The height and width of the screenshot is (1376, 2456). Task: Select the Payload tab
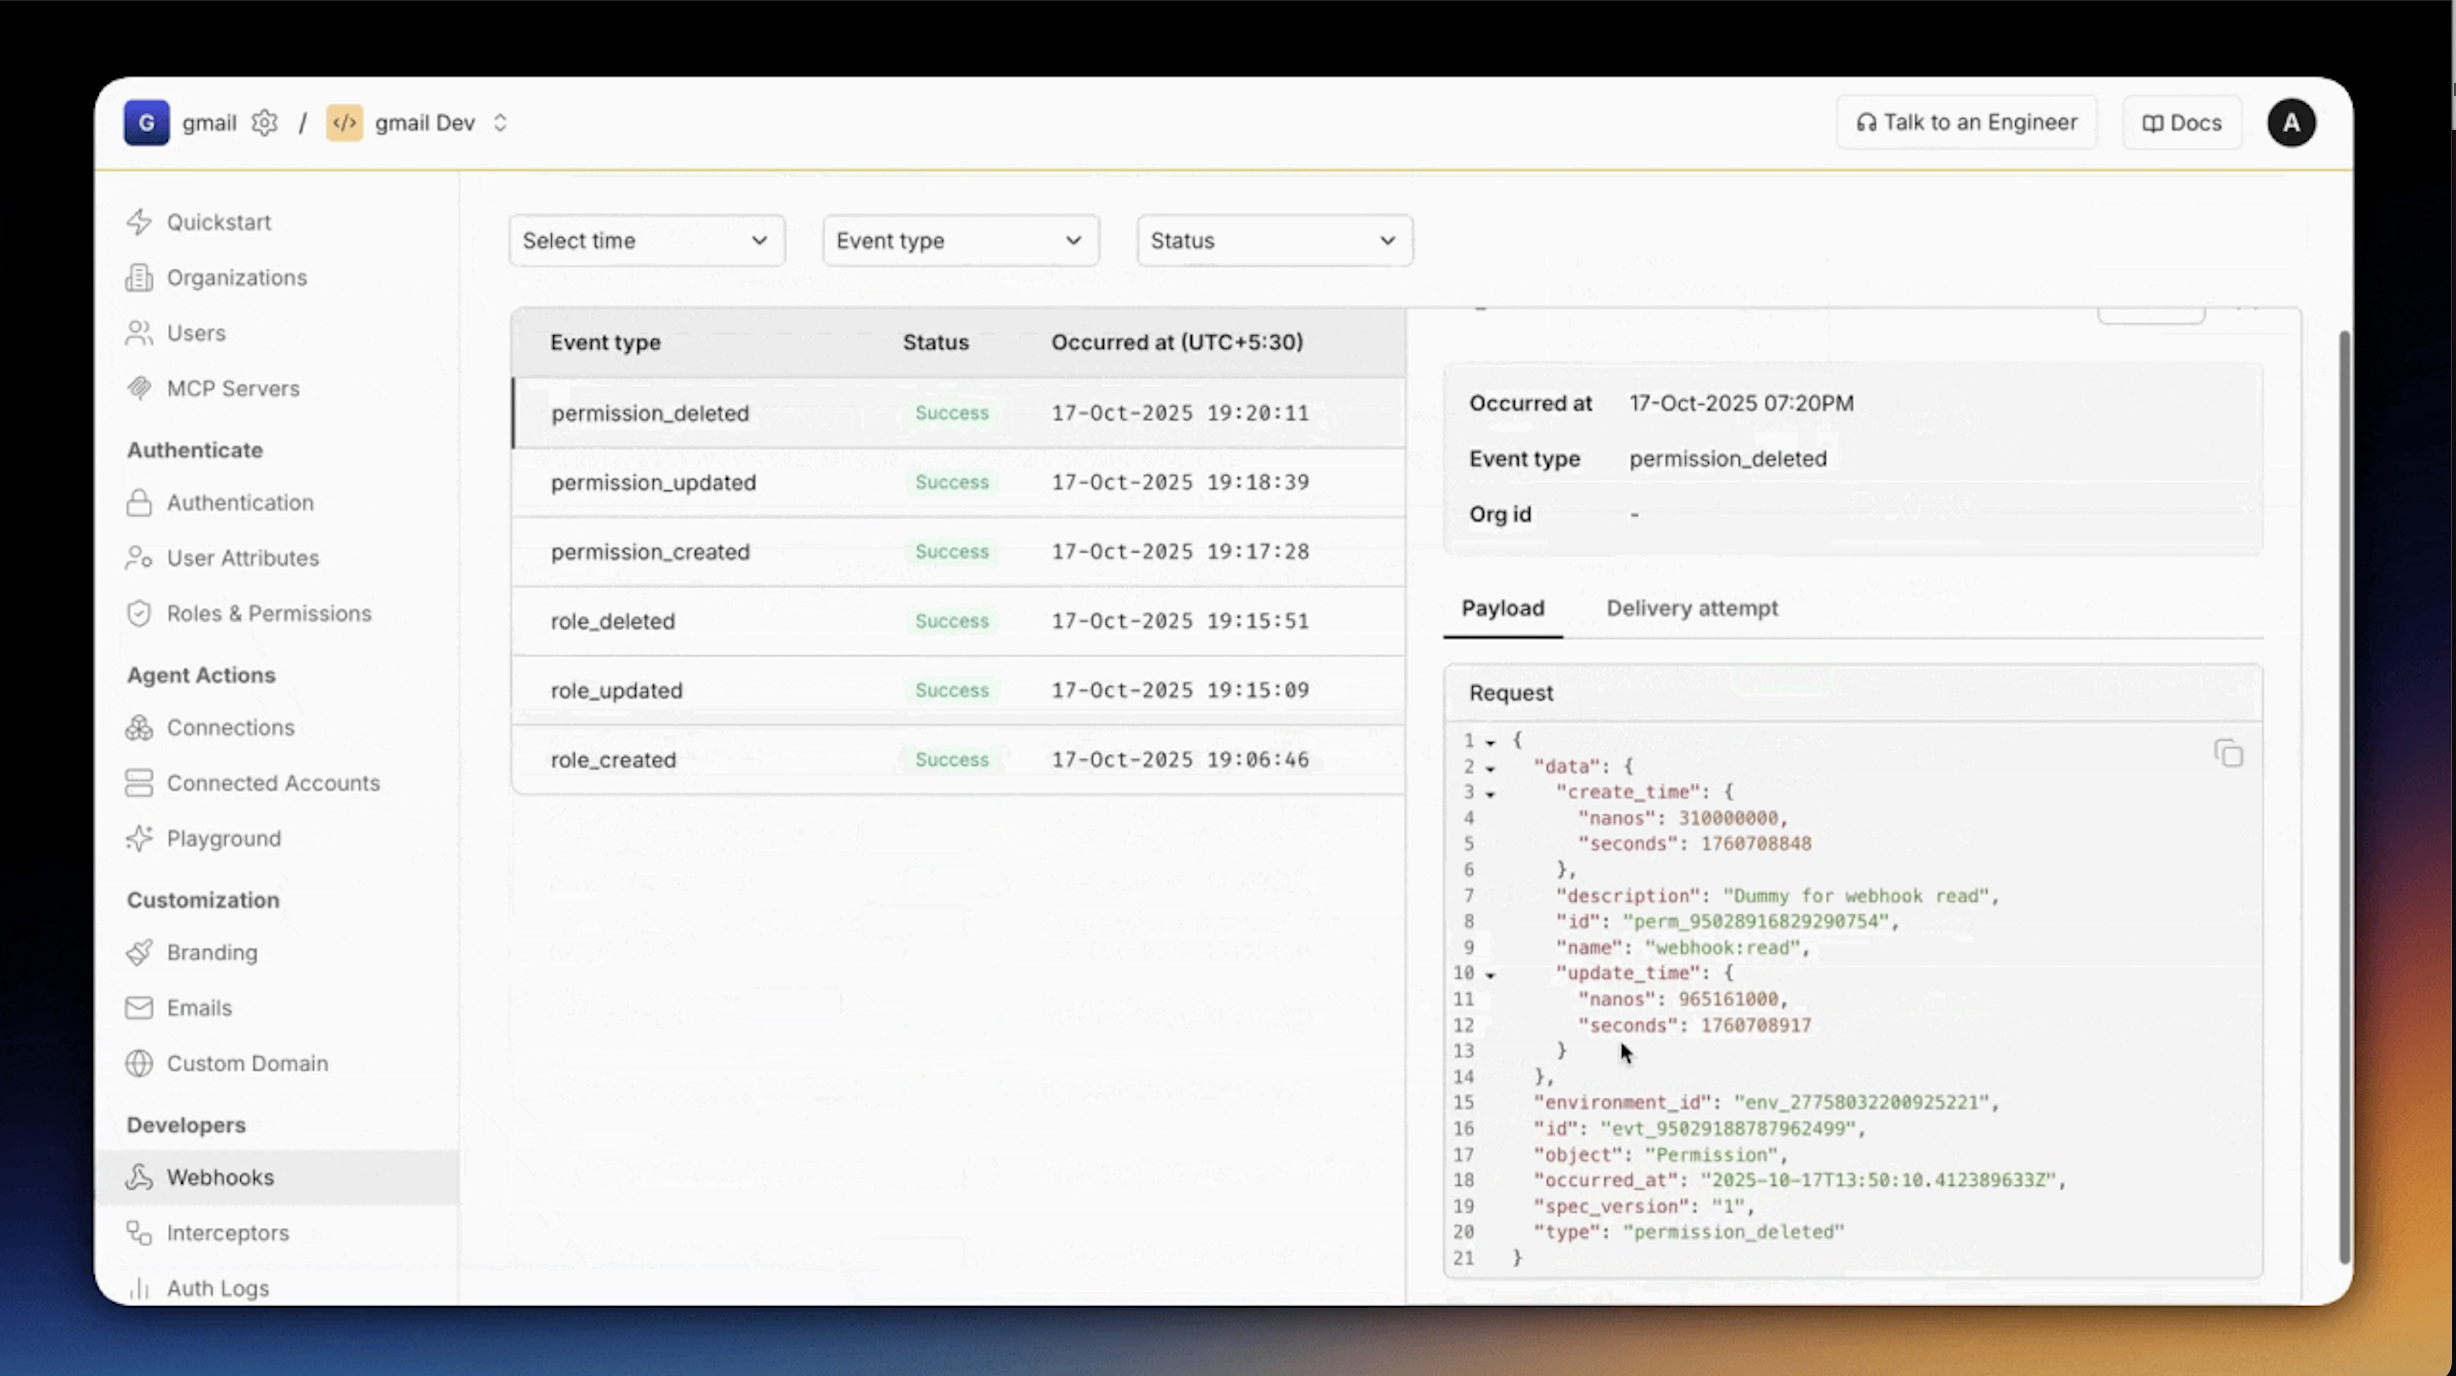(x=1502, y=608)
